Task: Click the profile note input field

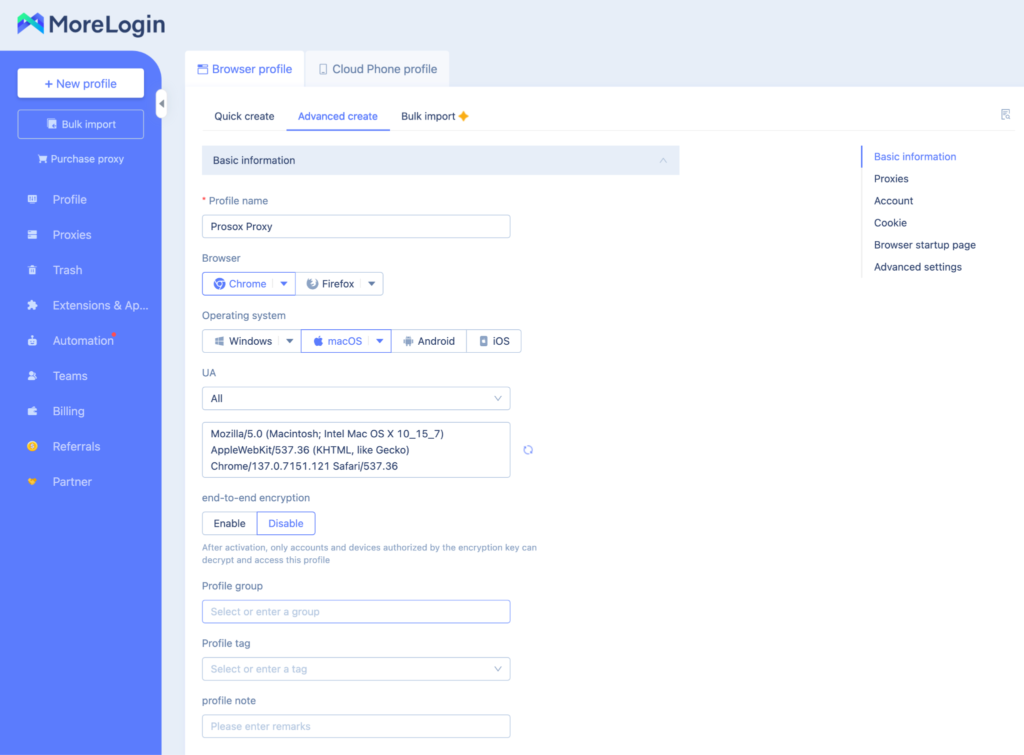Action: (356, 726)
